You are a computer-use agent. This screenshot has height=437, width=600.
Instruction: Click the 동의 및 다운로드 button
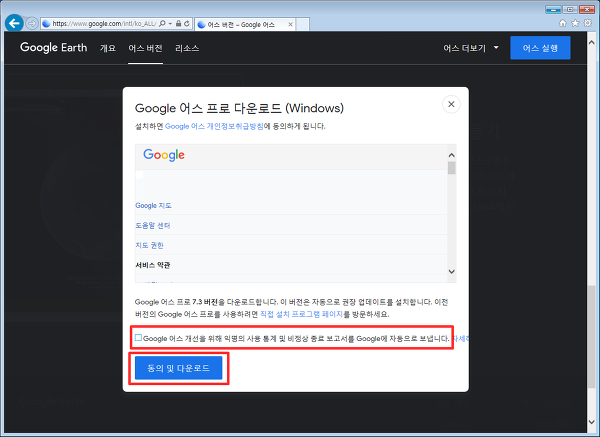[x=178, y=368]
